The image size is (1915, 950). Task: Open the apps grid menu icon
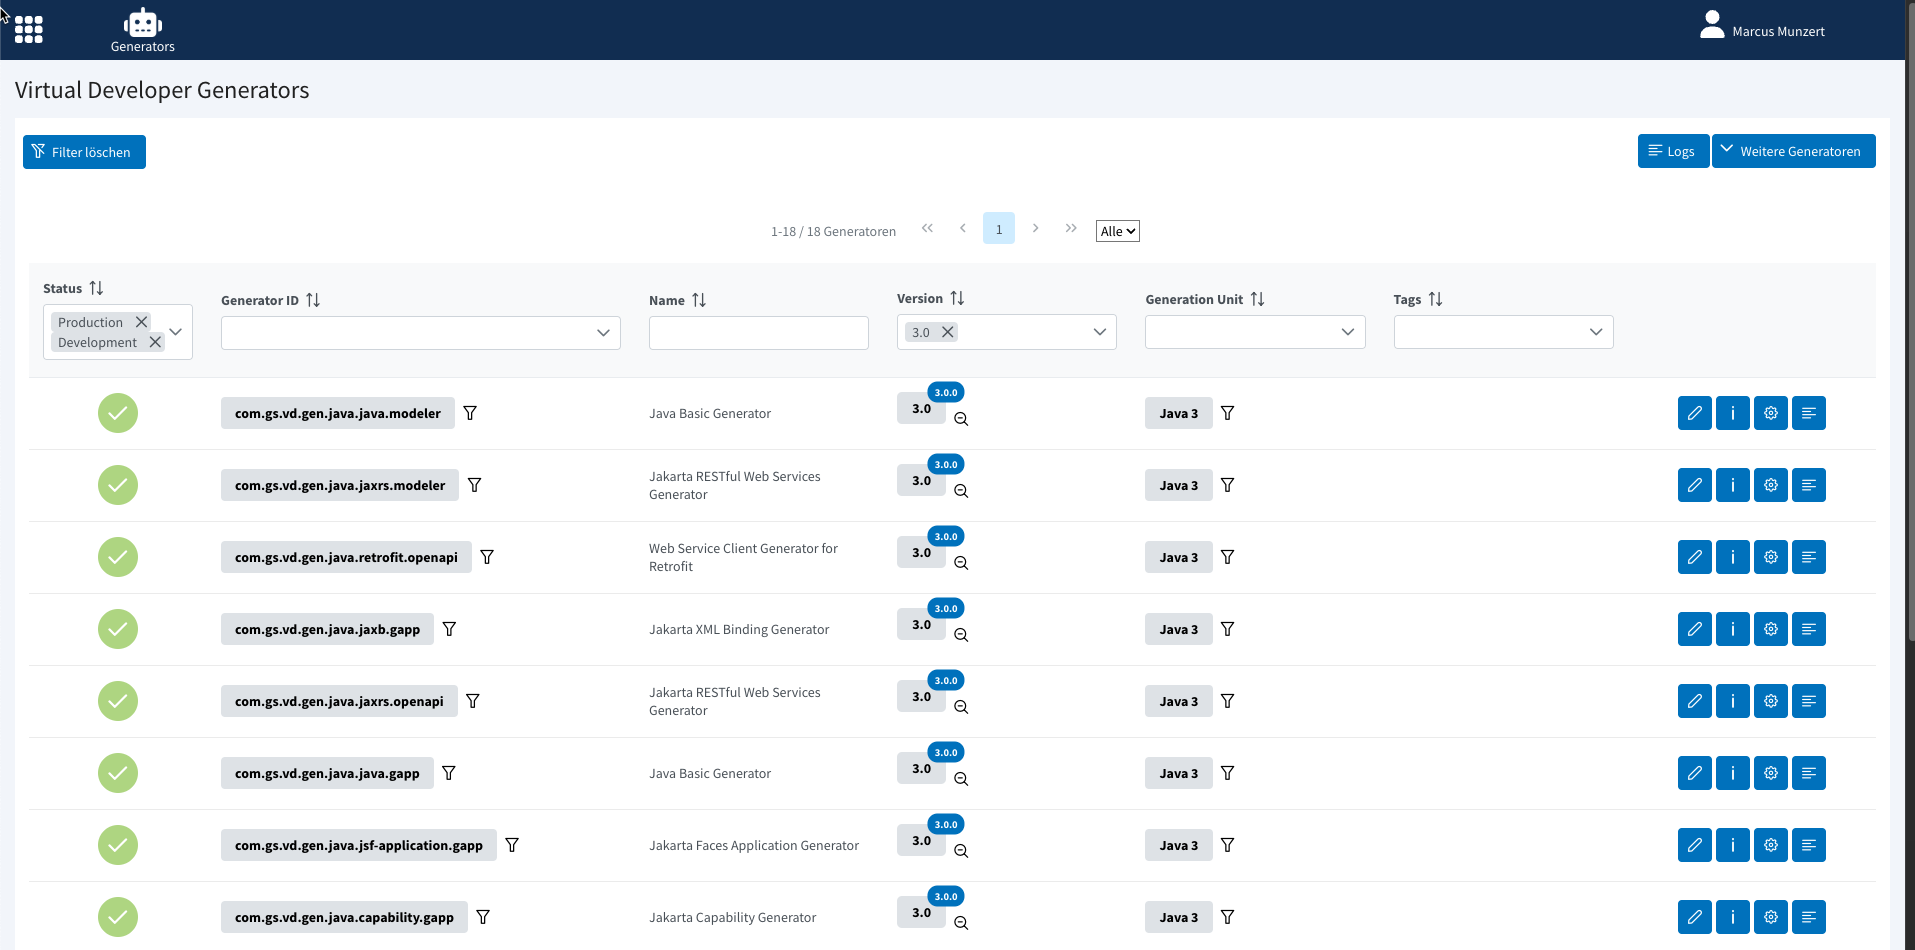[x=28, y=30]
